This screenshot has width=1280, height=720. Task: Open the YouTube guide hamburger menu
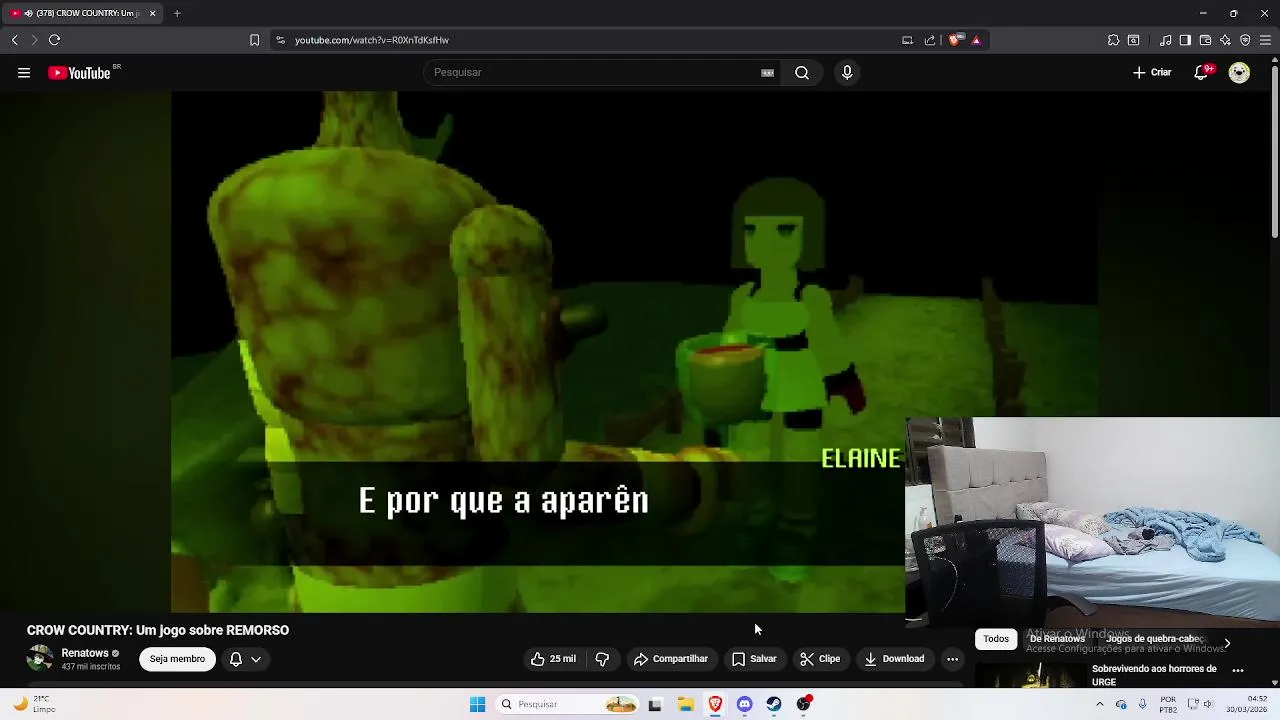pos(24,72)
